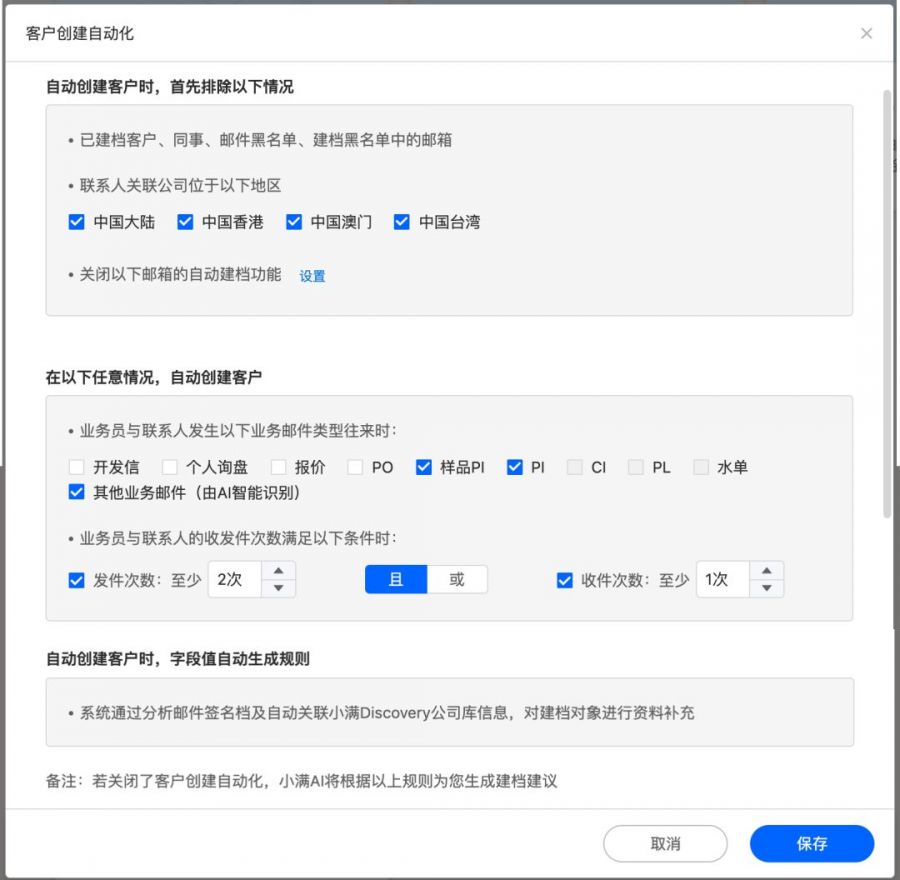The width and height of the screenshot is (900, 880).
Task: Click the disabled 水单 checkbox
Action: click(701, 467)
